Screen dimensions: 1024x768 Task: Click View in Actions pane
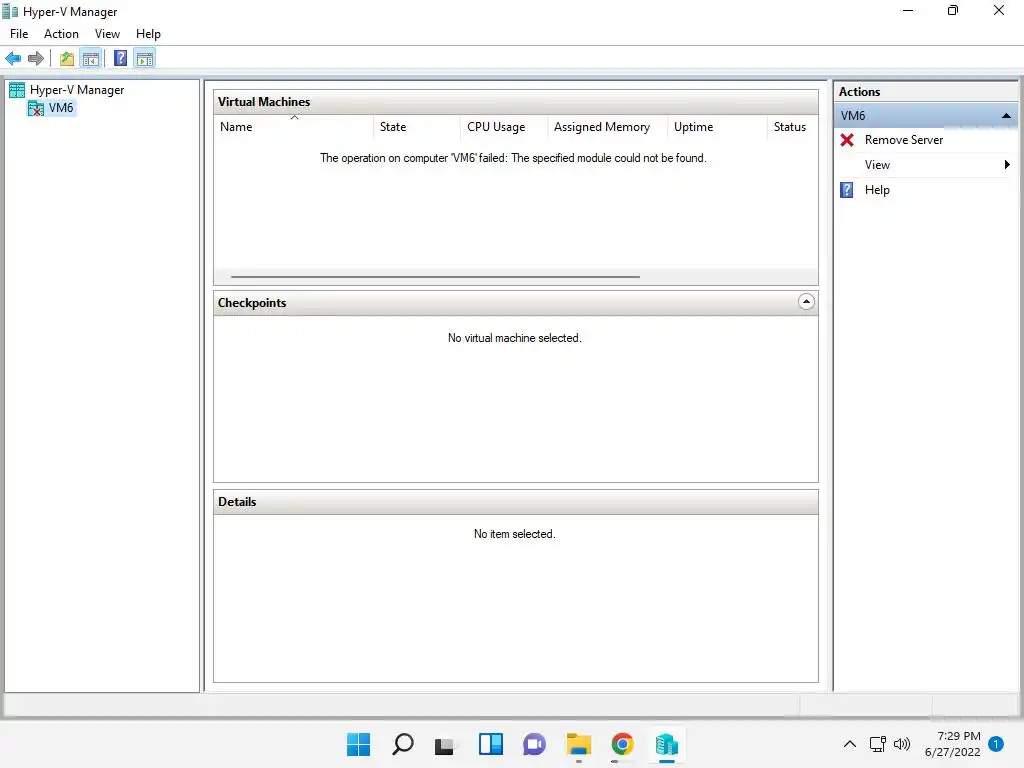pos(877,165)
